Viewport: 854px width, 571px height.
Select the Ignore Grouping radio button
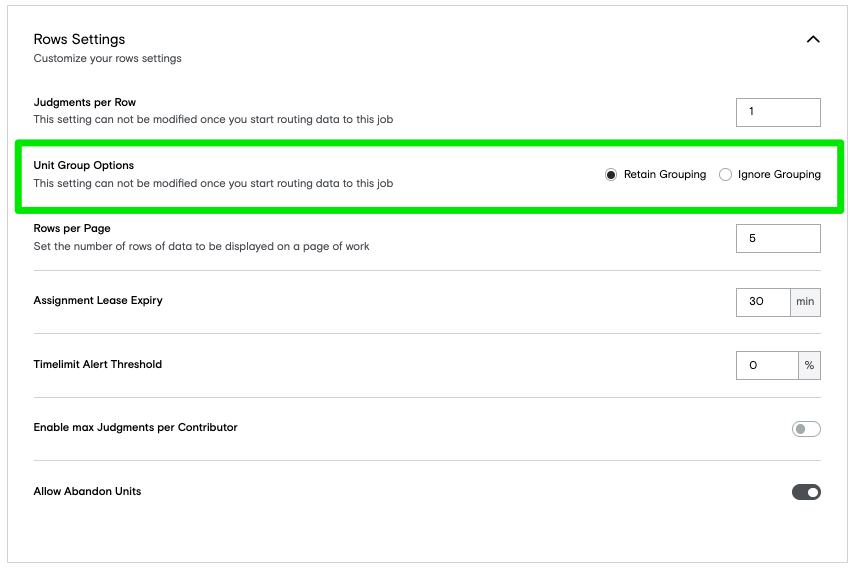(x=725, y=175)
